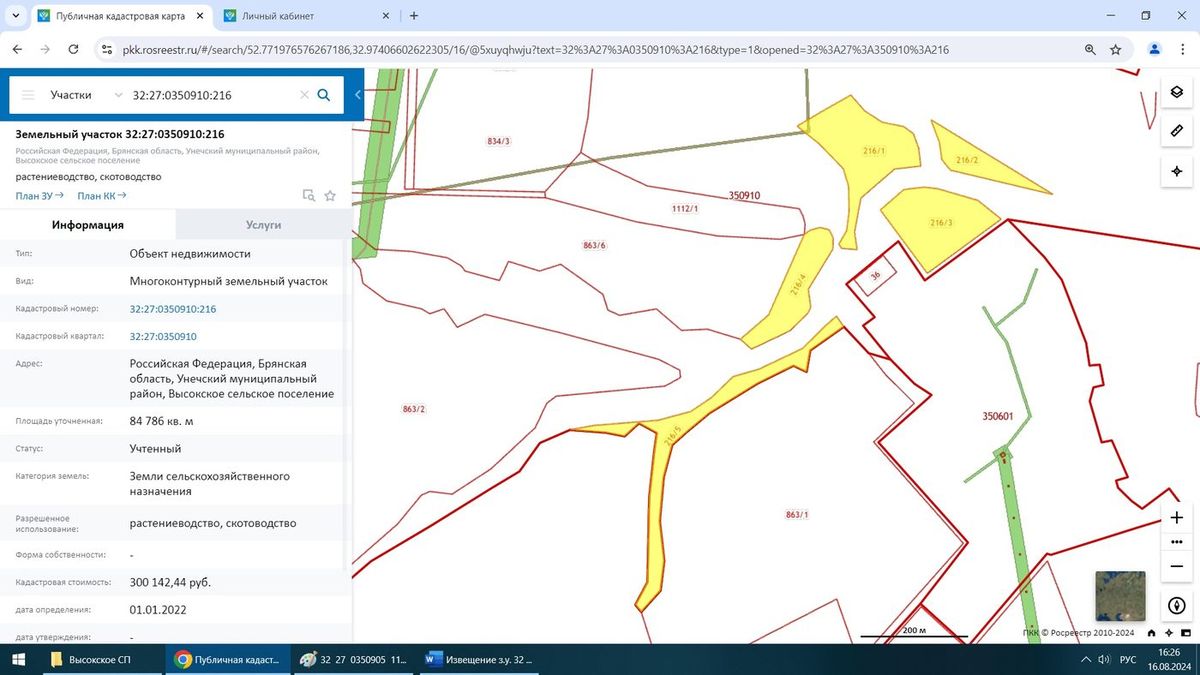Open the volume control in the system tray
Screen dimensions: 1200x675
point(1103,660)
